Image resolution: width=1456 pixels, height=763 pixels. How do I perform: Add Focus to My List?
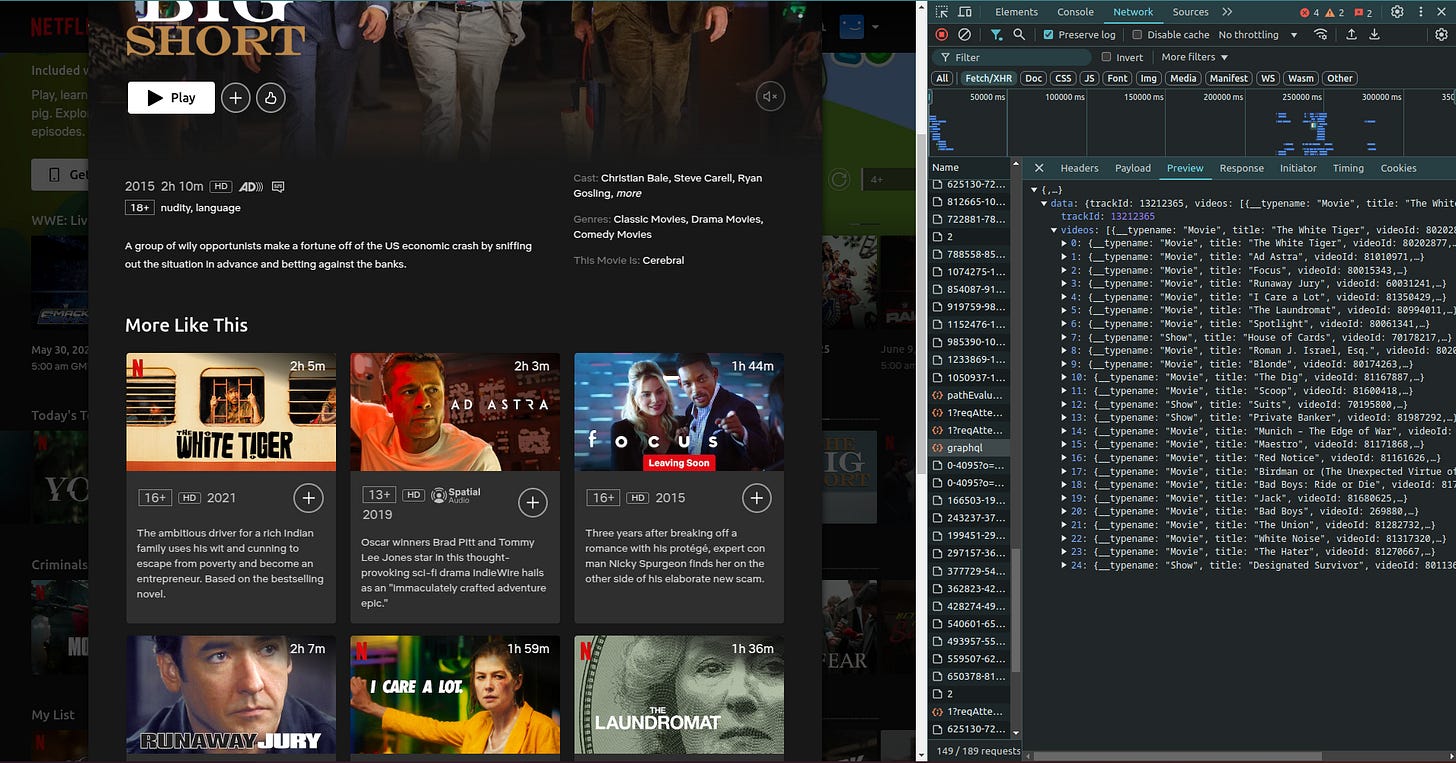click(x=757, y=497)
